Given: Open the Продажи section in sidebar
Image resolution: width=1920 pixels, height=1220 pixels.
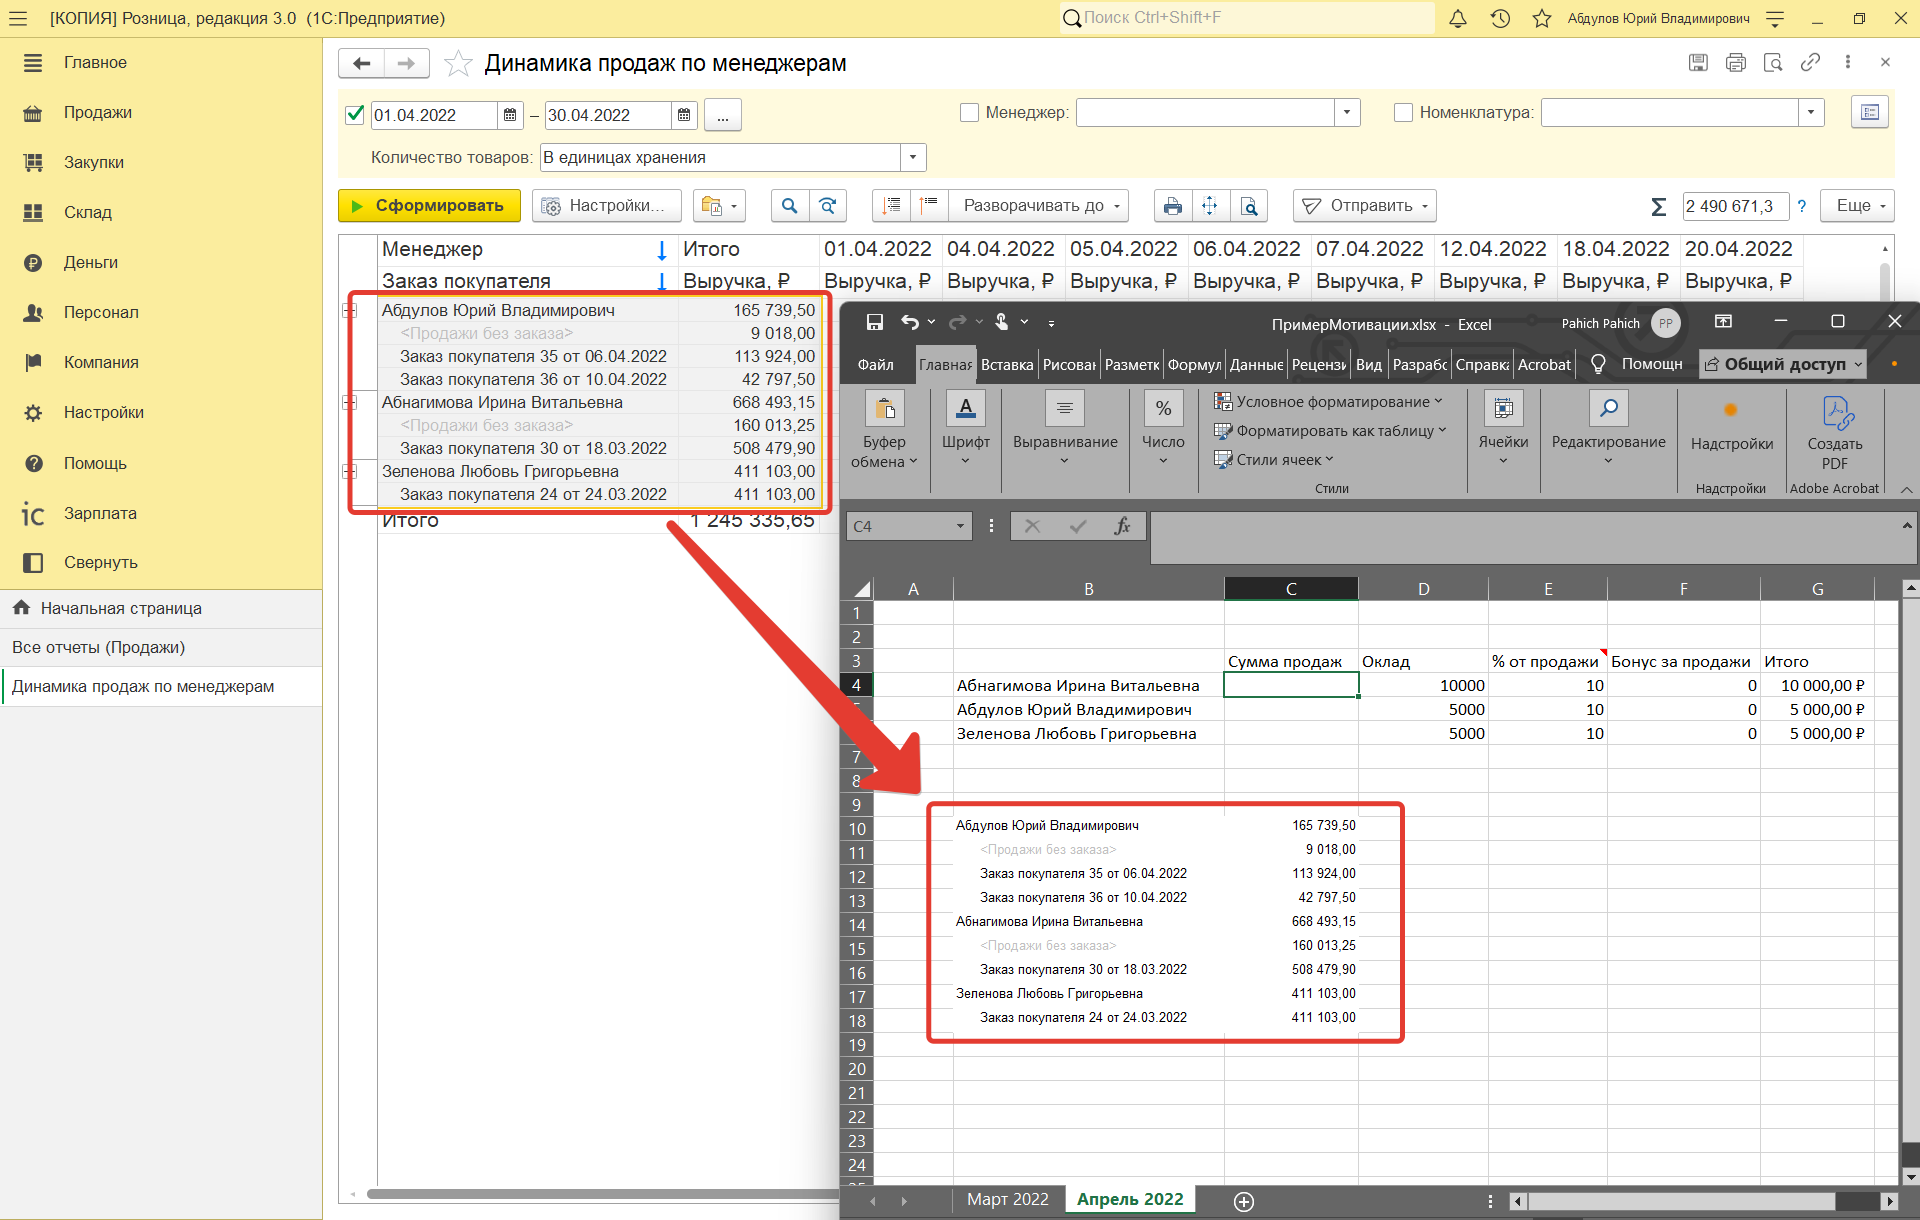Looking at the screenshot, I should tap(98, 113).
